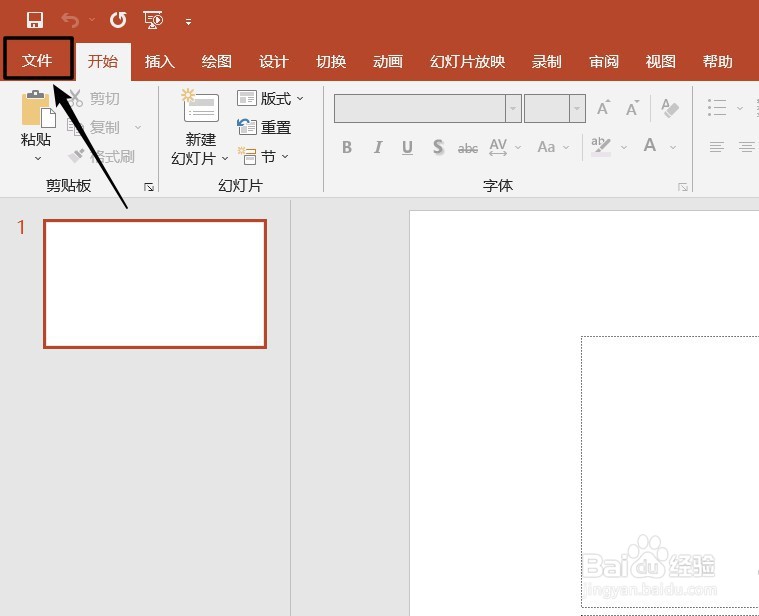Screen dimensions: 759x616
Task: Toggle Bold formatting
Action: click(347, 147)
